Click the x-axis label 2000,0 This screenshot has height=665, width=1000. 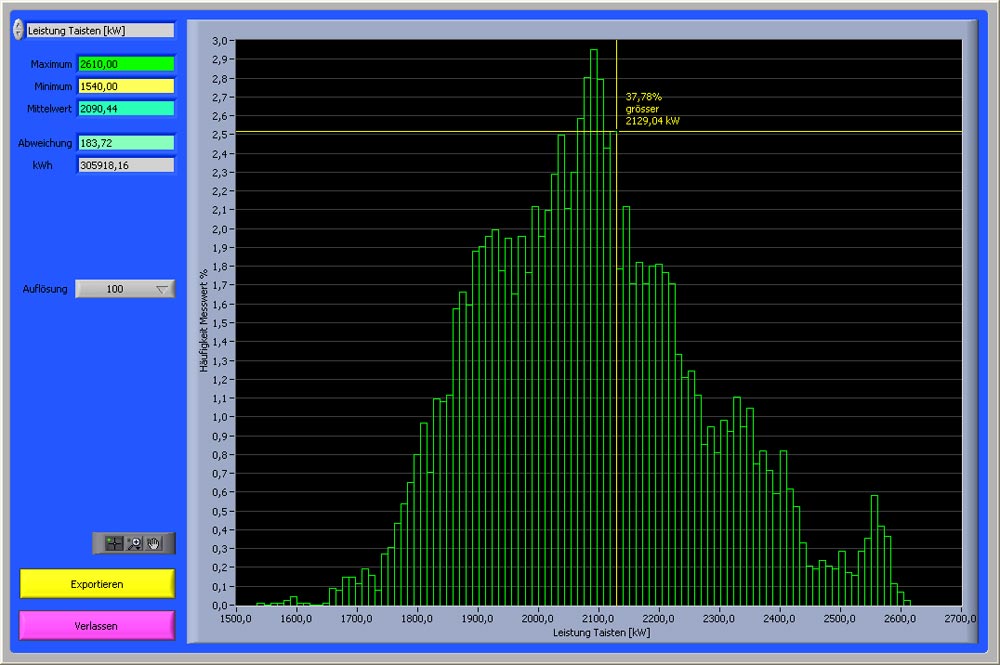[537, 618]
